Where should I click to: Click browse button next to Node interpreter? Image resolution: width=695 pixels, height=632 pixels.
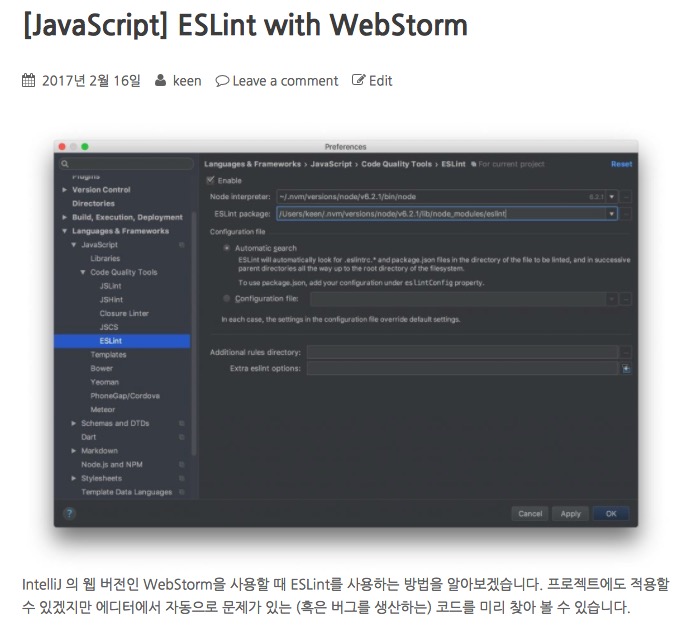coord(625,196)
